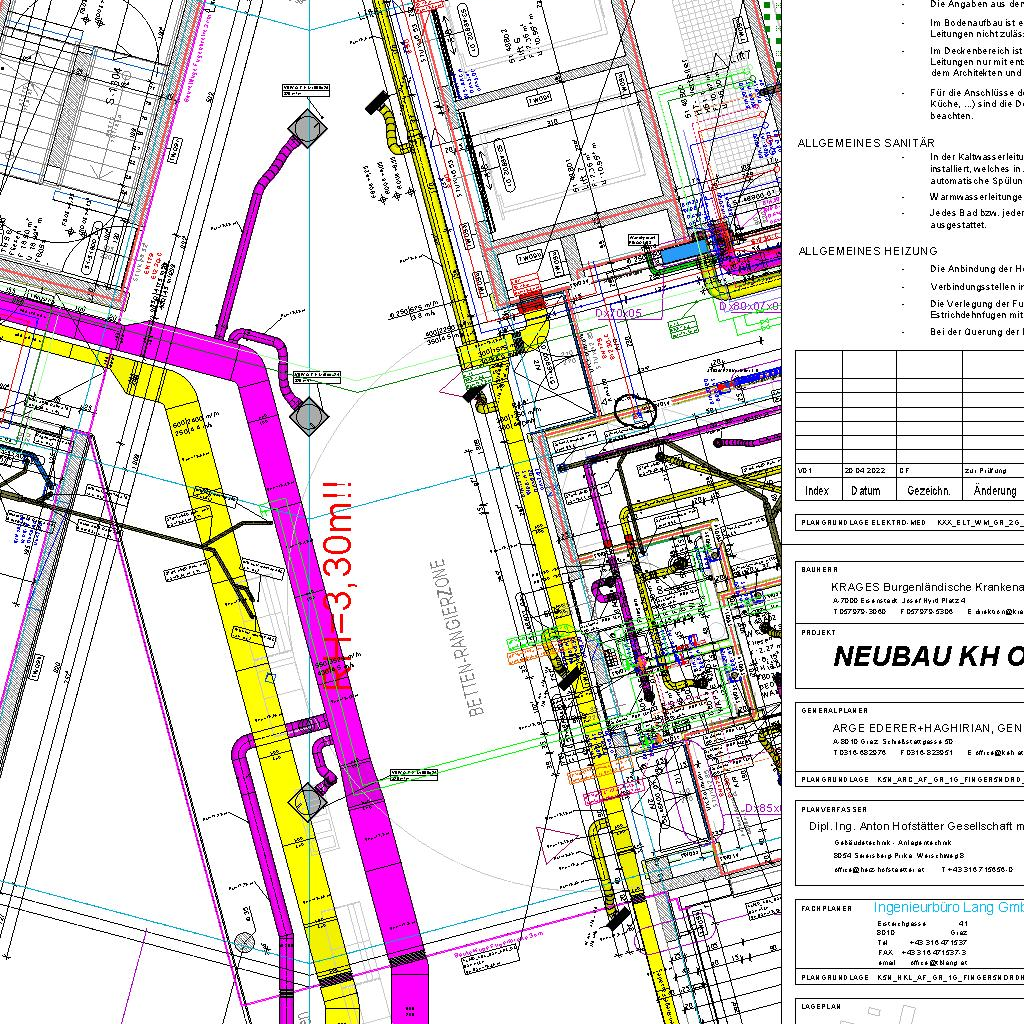Screen dimensions: 1024x1024
Task: Select the NEUBAU KH project title
Action: click(x=926, y=656)
